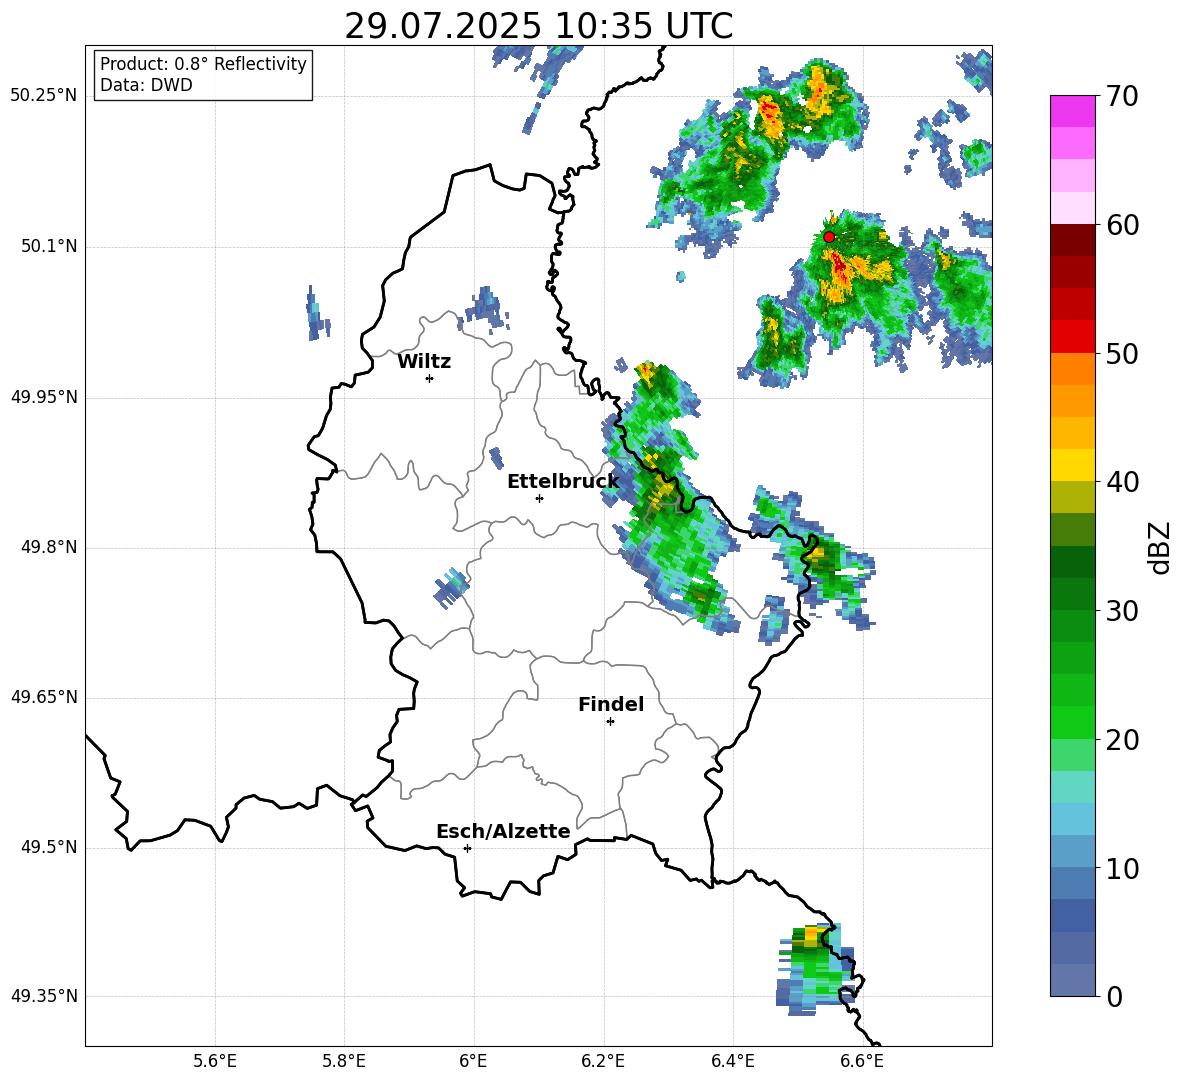Click the colorbar tick label 50

[x=1122, y=353]
